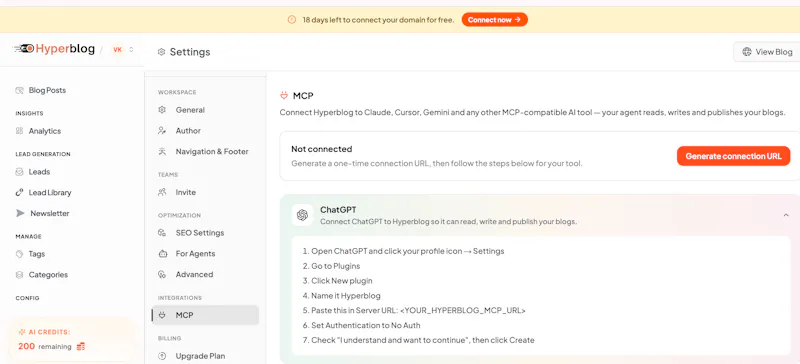Open the VK workspace switcher dropdown
The image size is (800, 364).
pyautogui.click(x=131, y=50)
